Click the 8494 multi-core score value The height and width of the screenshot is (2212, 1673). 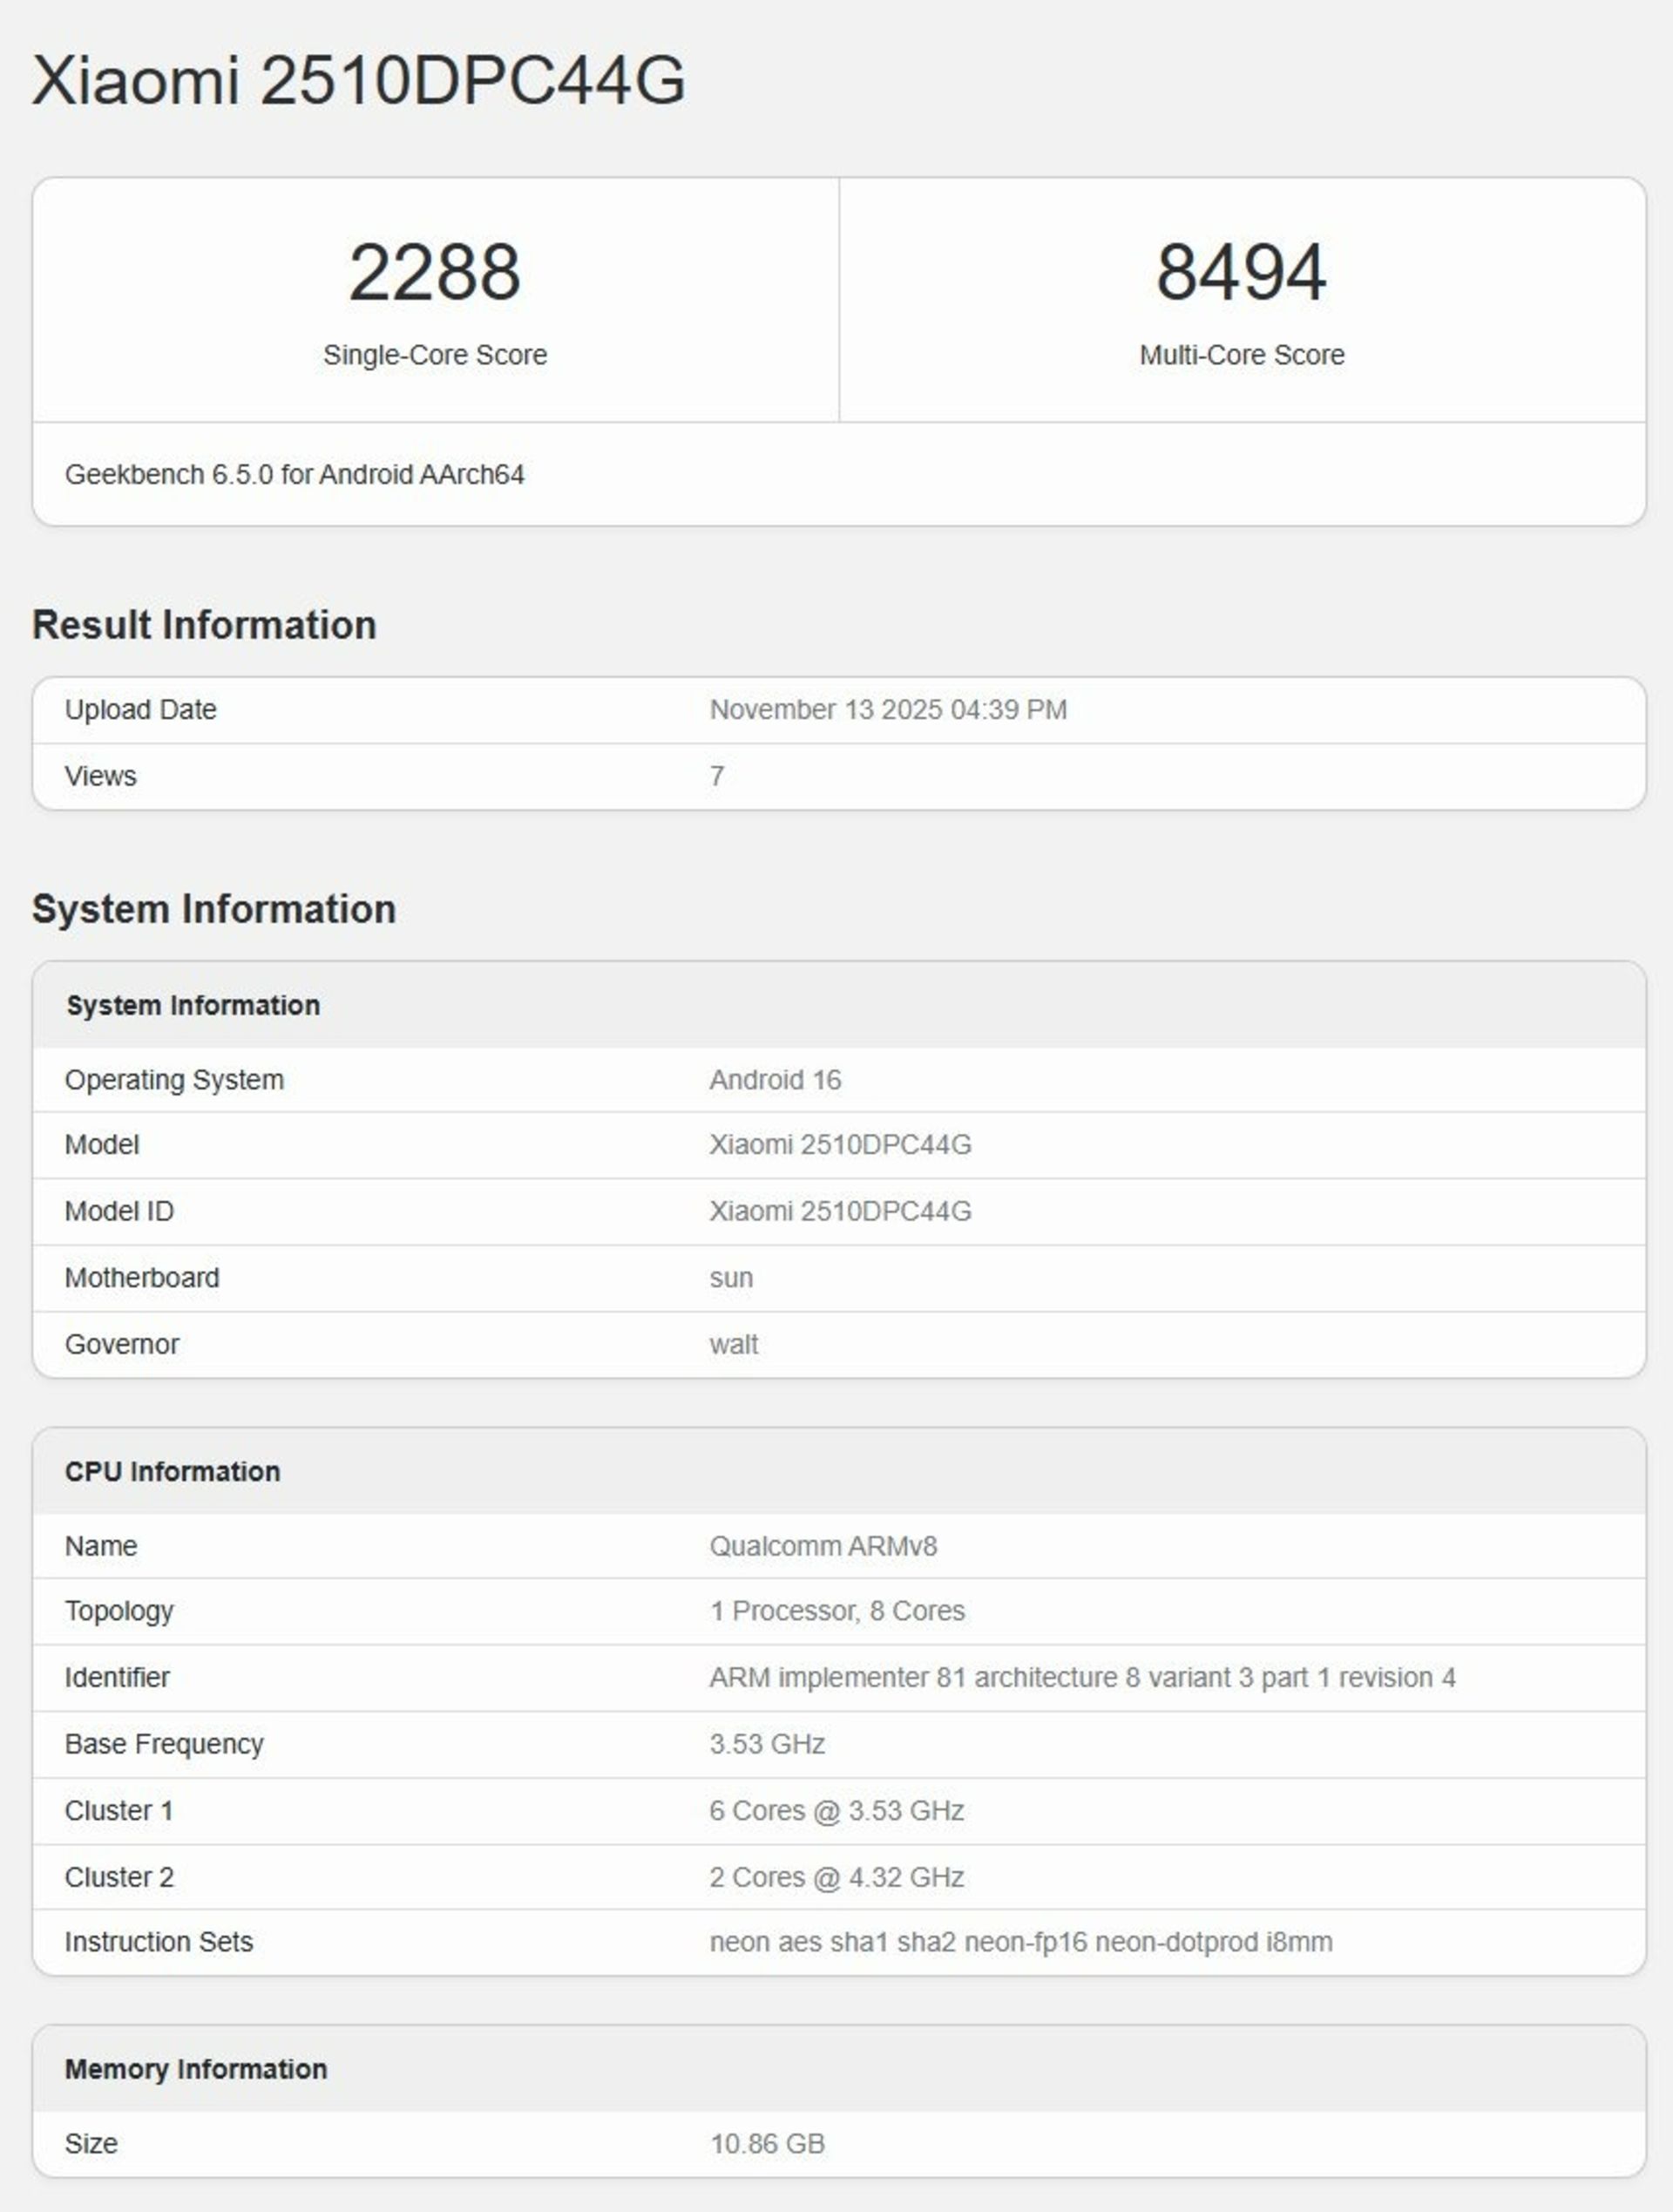click(1241, 272)
